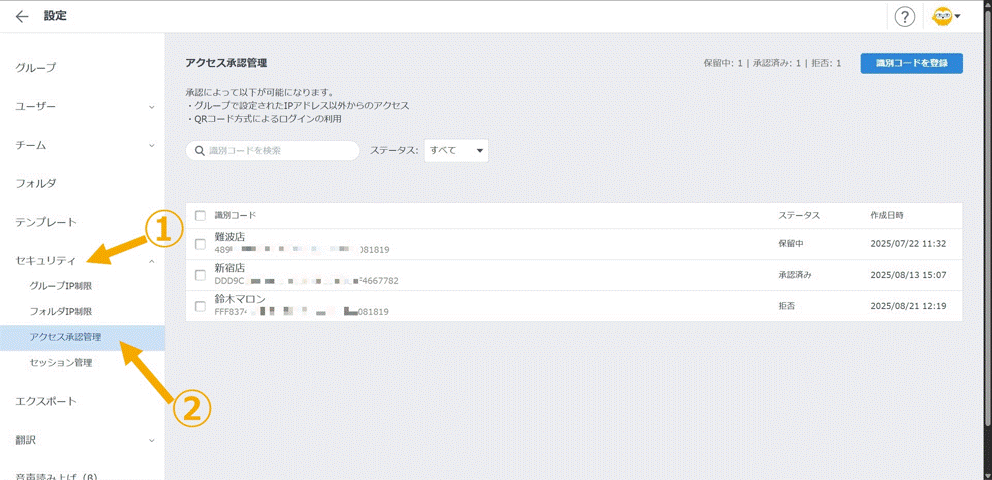The image size is (992, 480).
Task: Expand the 翻訳 sidebar section
Action: tap(151, 440)
